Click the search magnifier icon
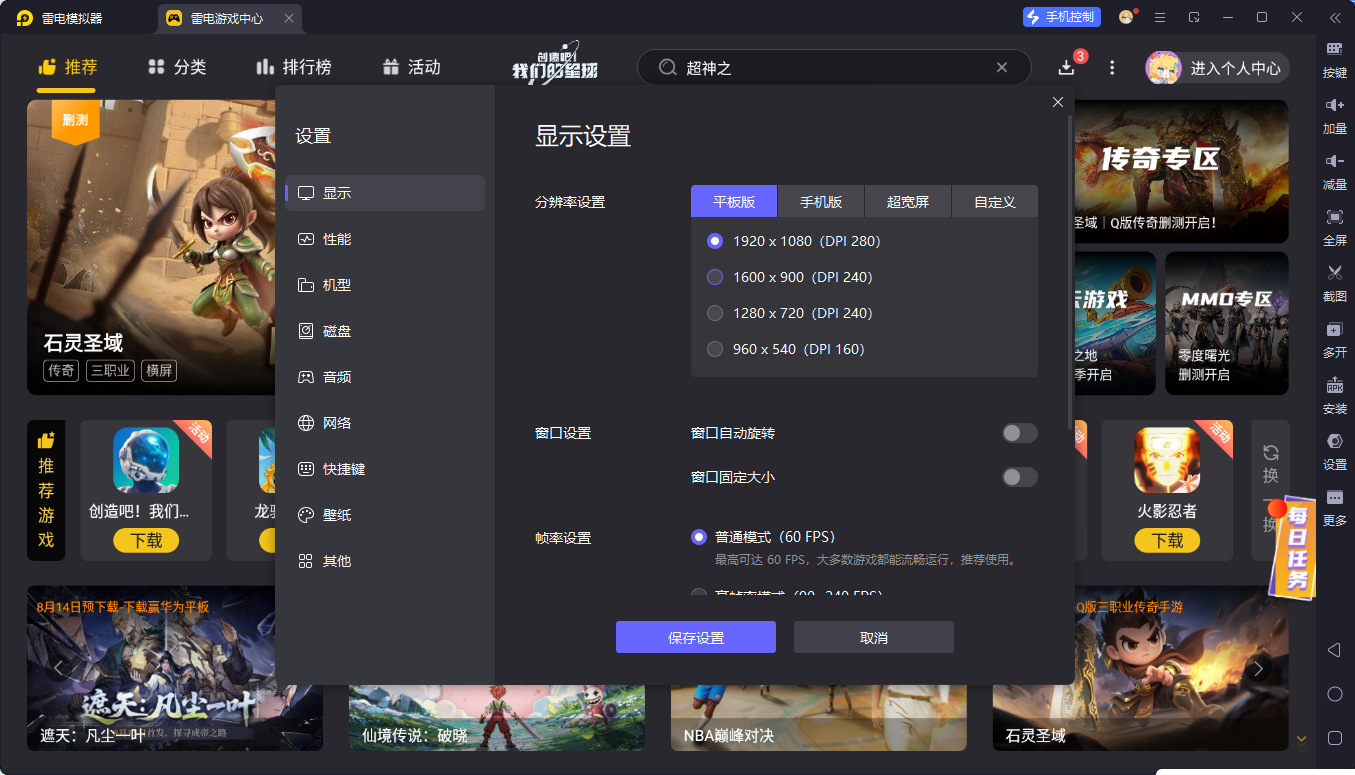 tap(667, 67)
